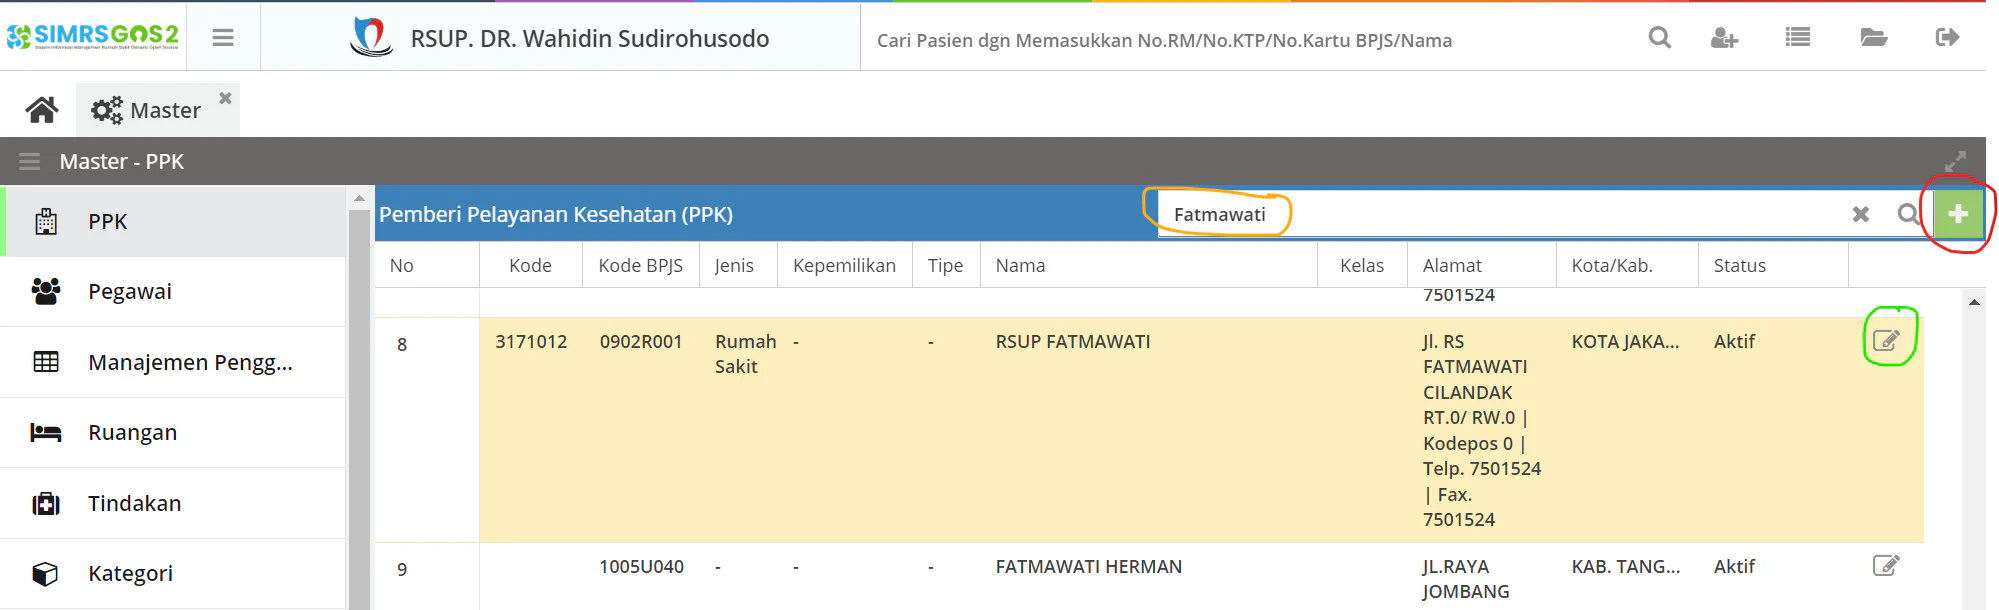Toggle the hamburger menu in the header
The width and height of the screenshot is (1999, 610).
pos(223,38)
